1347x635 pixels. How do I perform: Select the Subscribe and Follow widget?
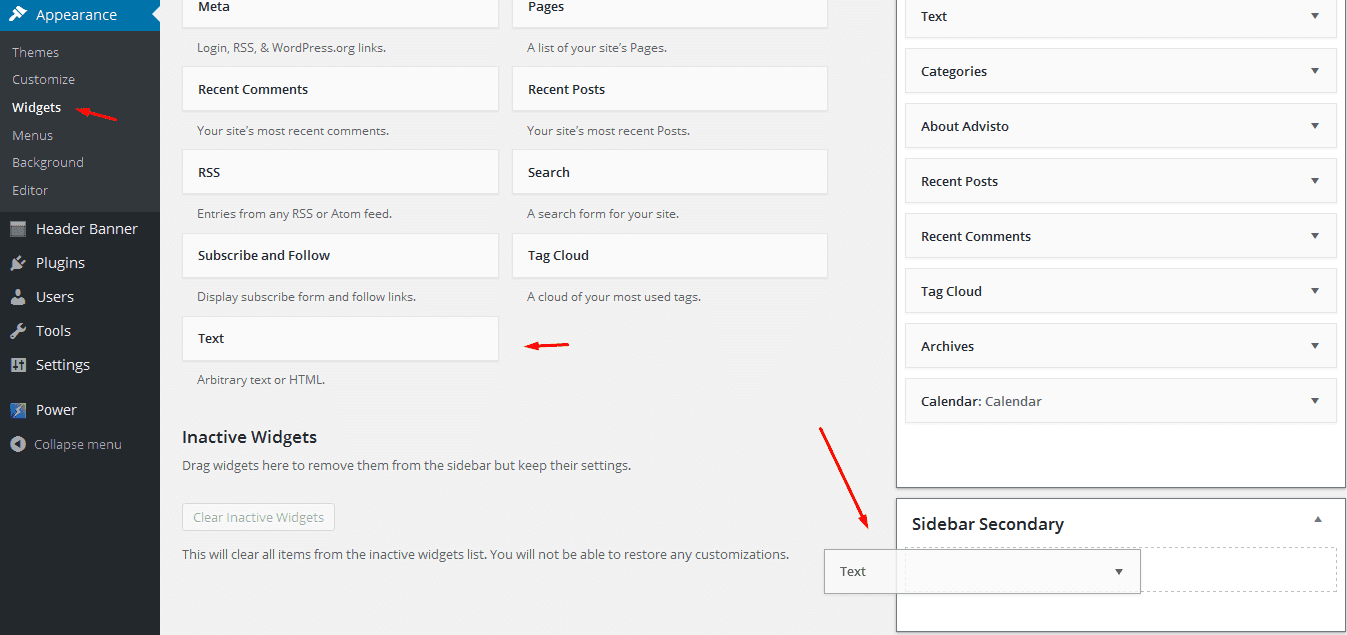point(340,256)
